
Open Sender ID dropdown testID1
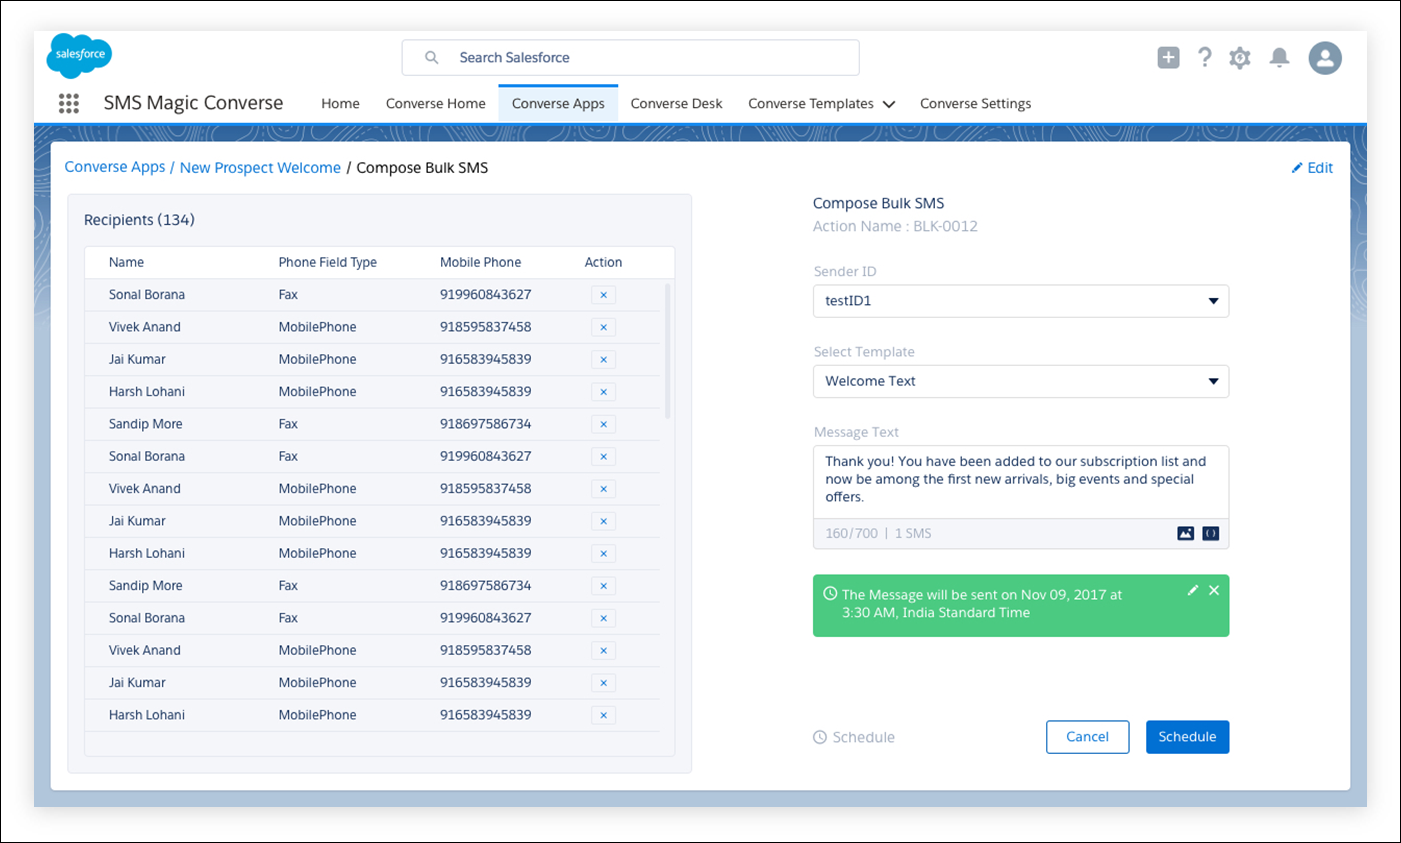[x=1021, y=301]
